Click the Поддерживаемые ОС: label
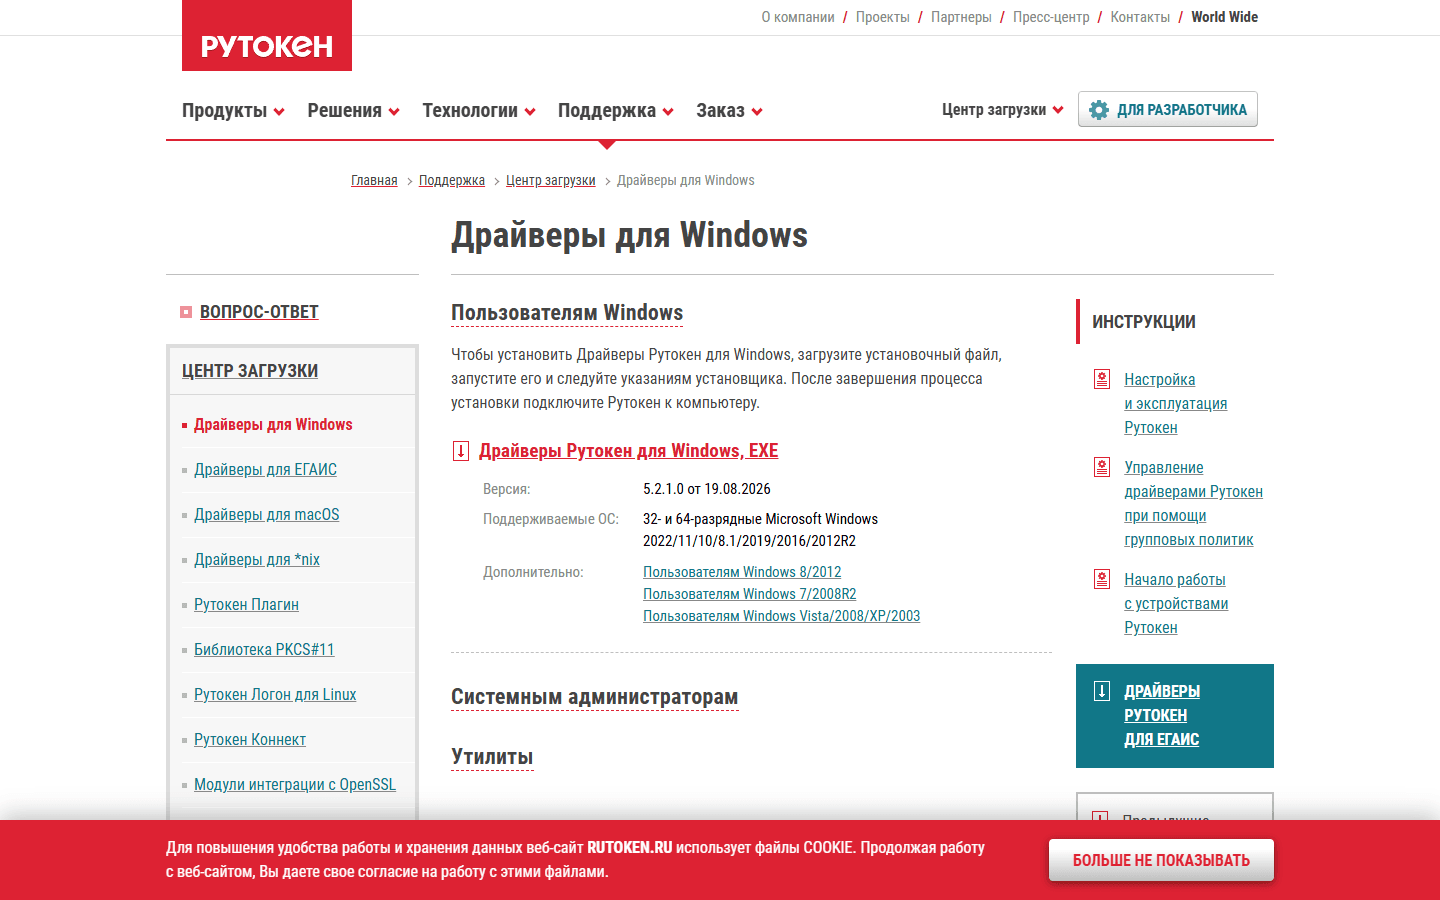The image size is (1440, 900). (551, 520)
